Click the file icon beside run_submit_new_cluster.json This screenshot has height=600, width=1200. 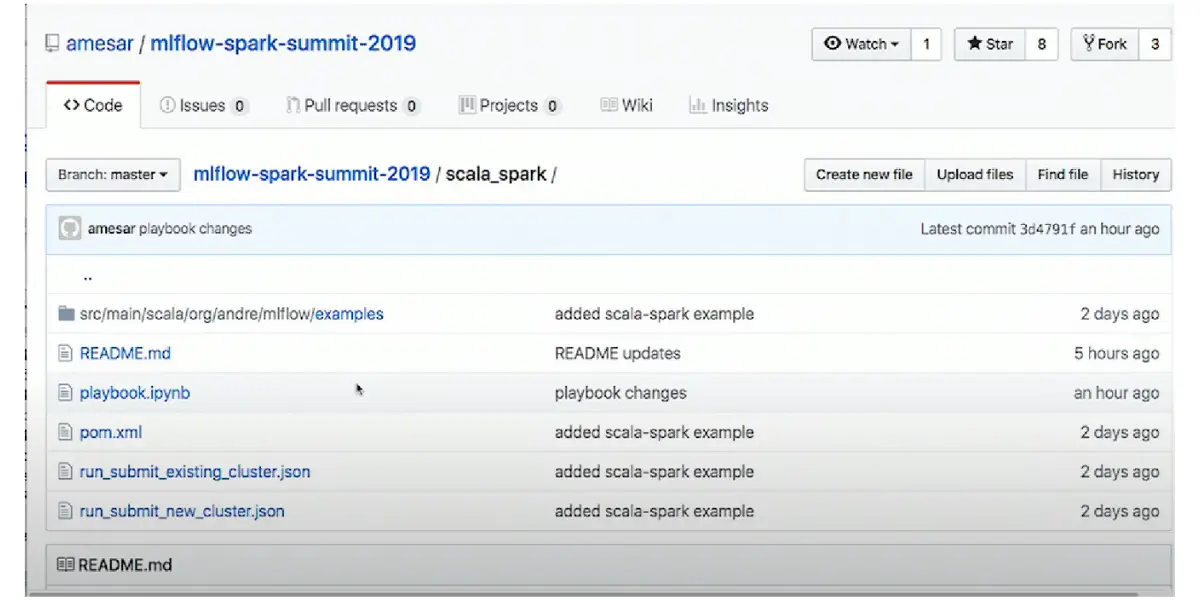click(x=66, y=511)
